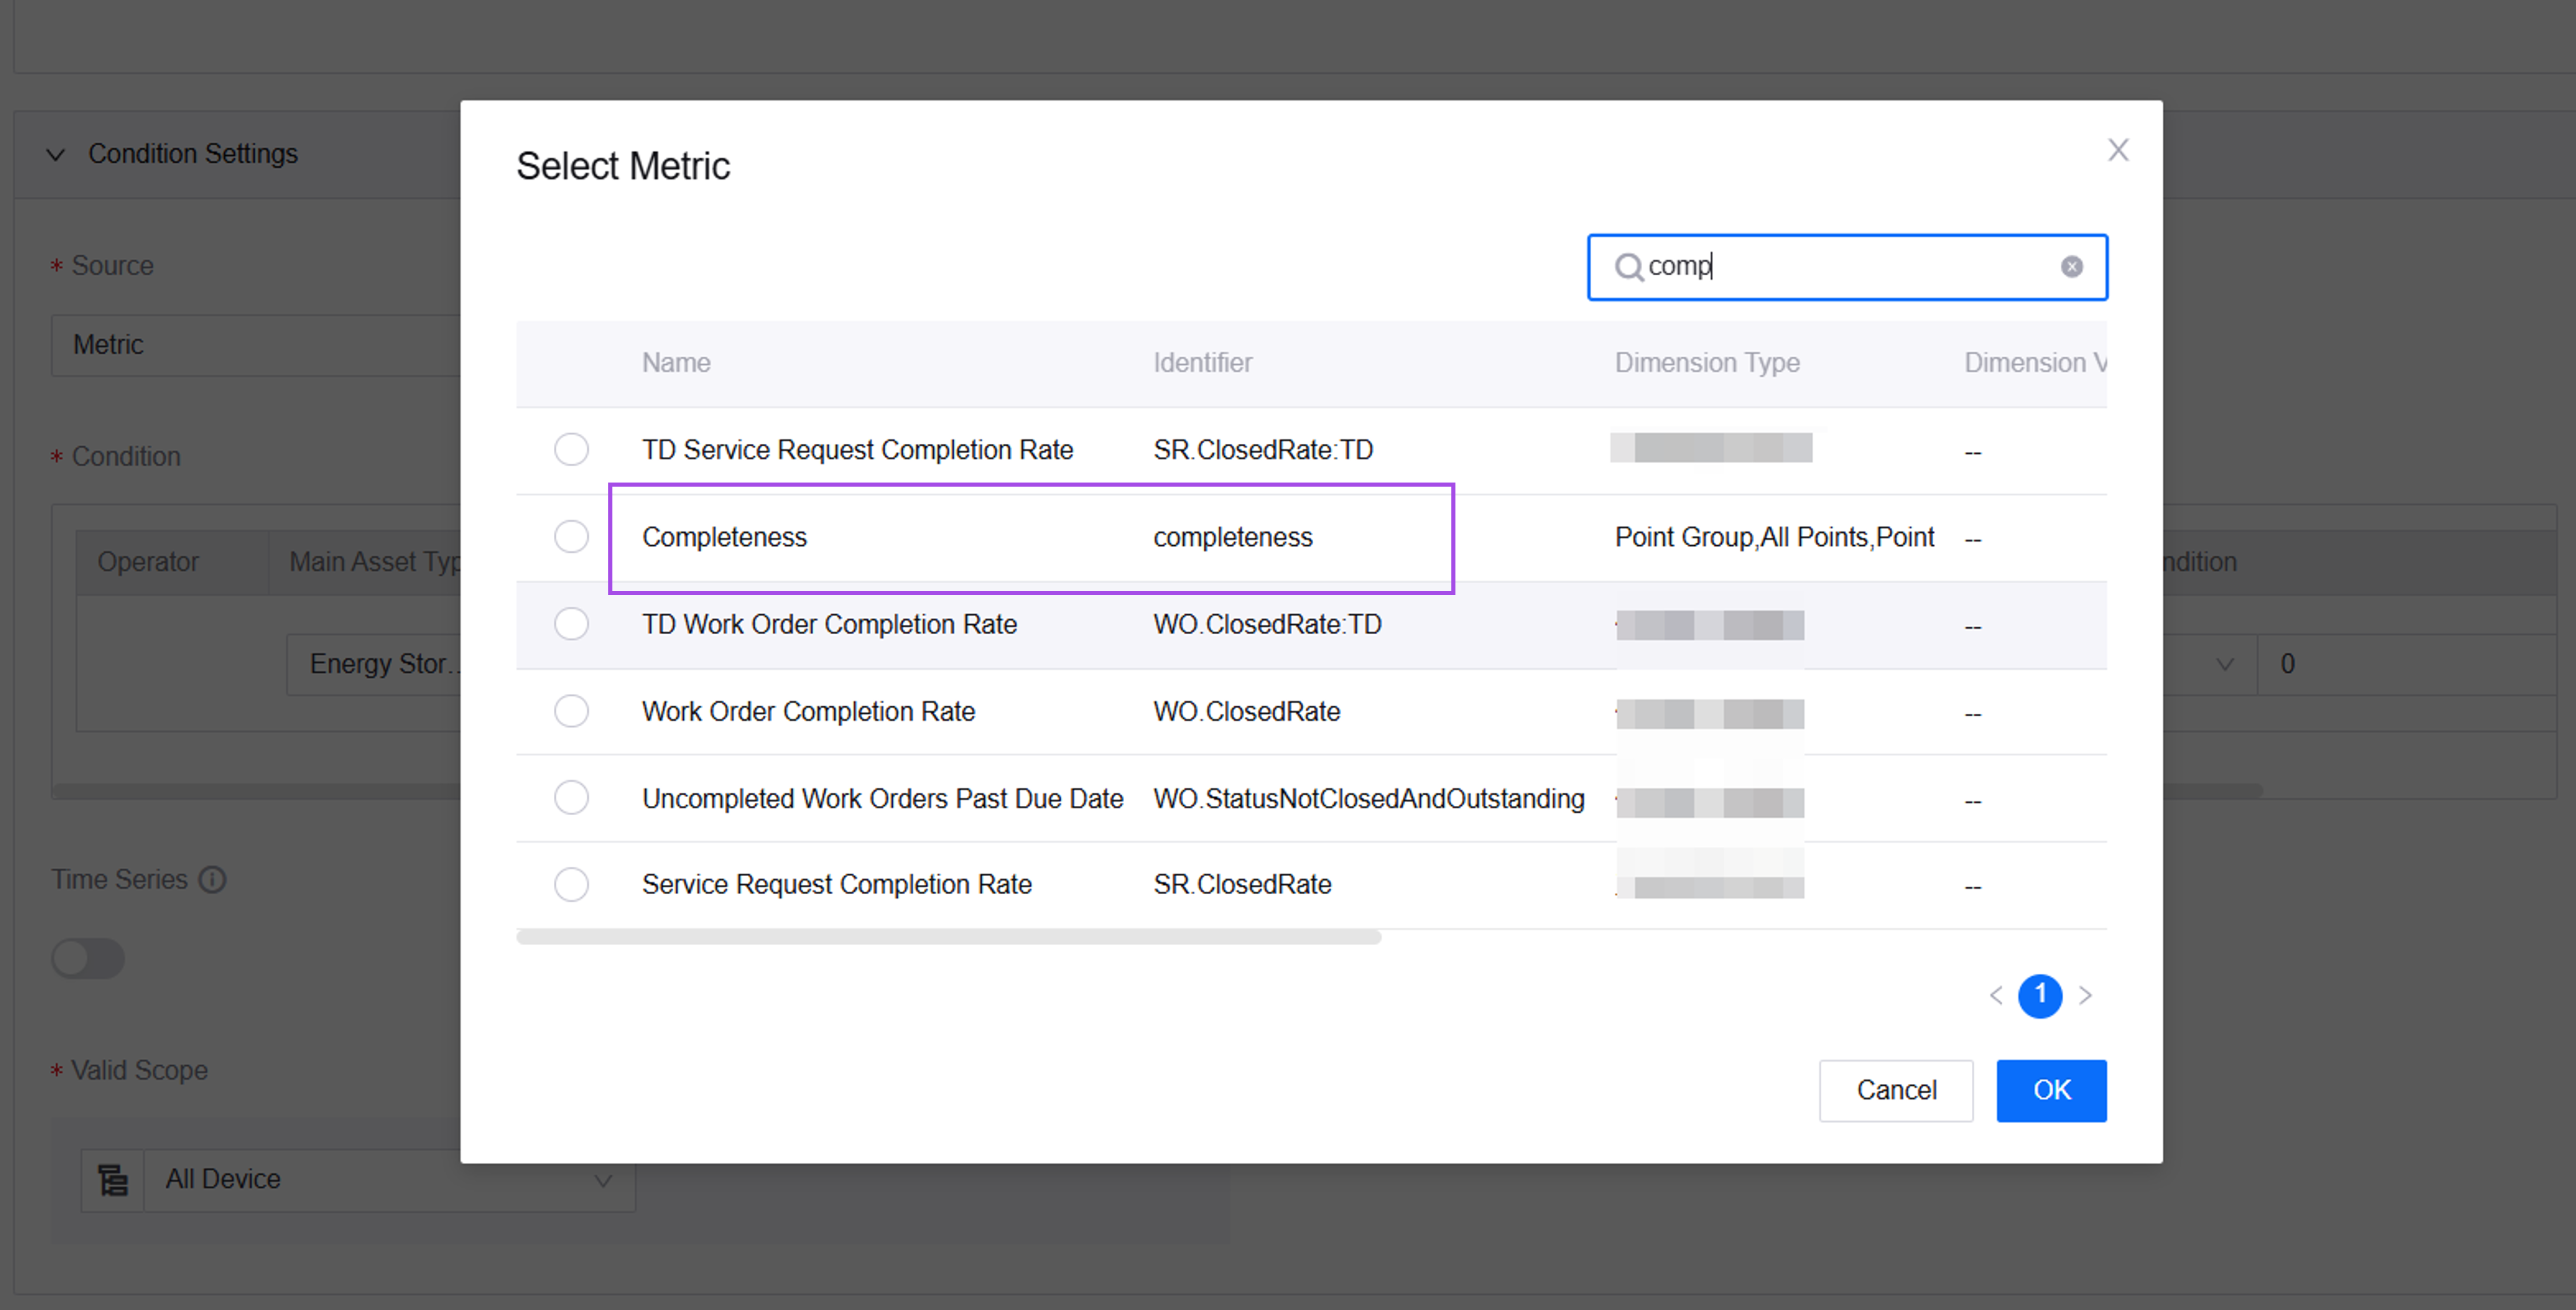Go to previous page arrow
2576x1310 pixels.
click(x=1996, y=995)
